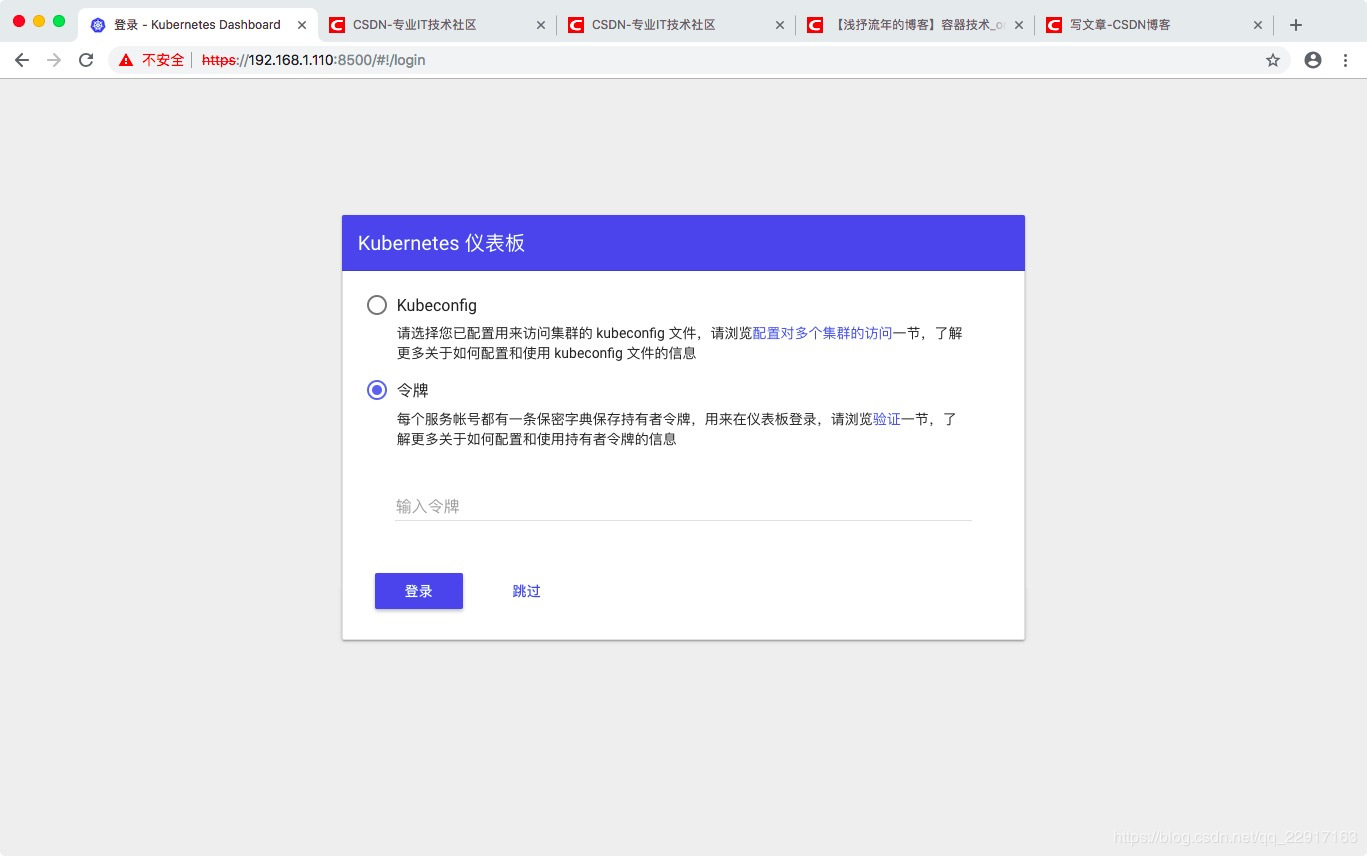This screenshot has width=1367, height=856.
Task: Close the 浅抒流年的博客 tab
Action: (1019, 25)
